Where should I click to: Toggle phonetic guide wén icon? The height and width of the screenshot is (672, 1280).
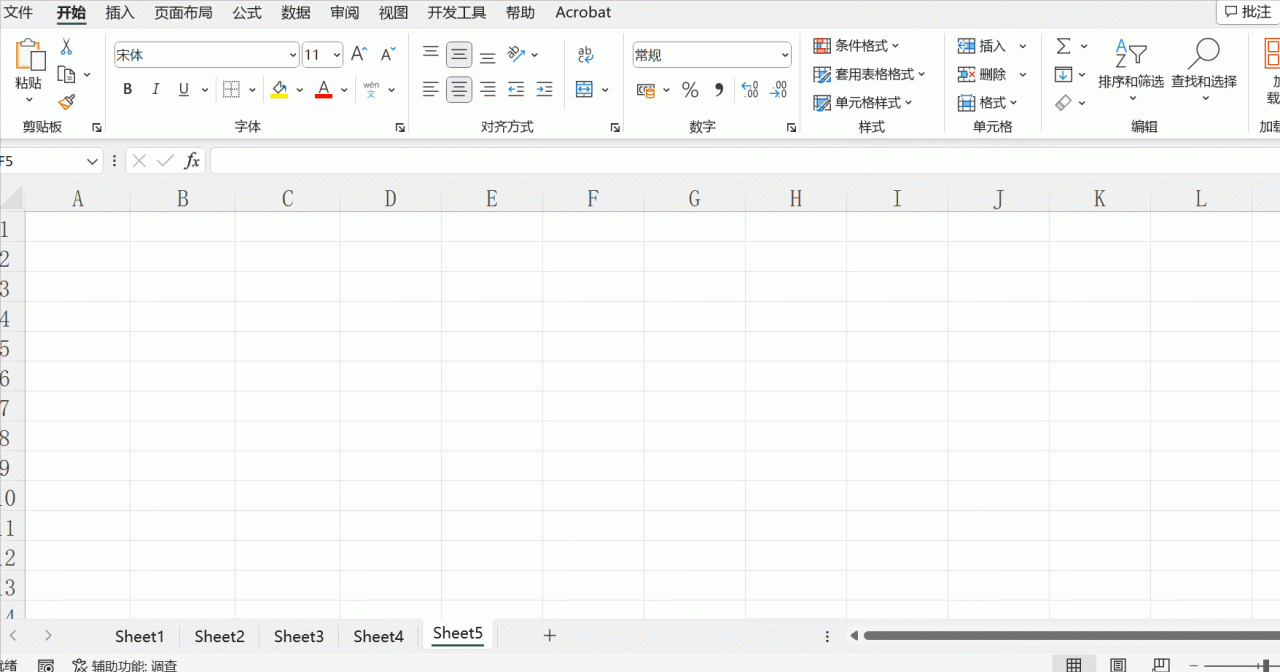coord(371,90)
